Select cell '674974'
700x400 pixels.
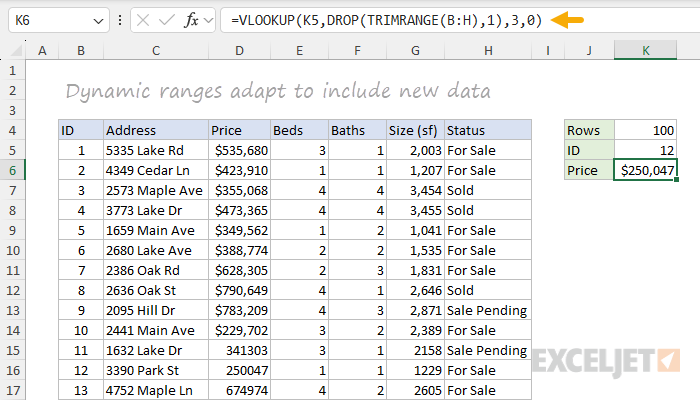pyautogui.click(x=239, y=390)
